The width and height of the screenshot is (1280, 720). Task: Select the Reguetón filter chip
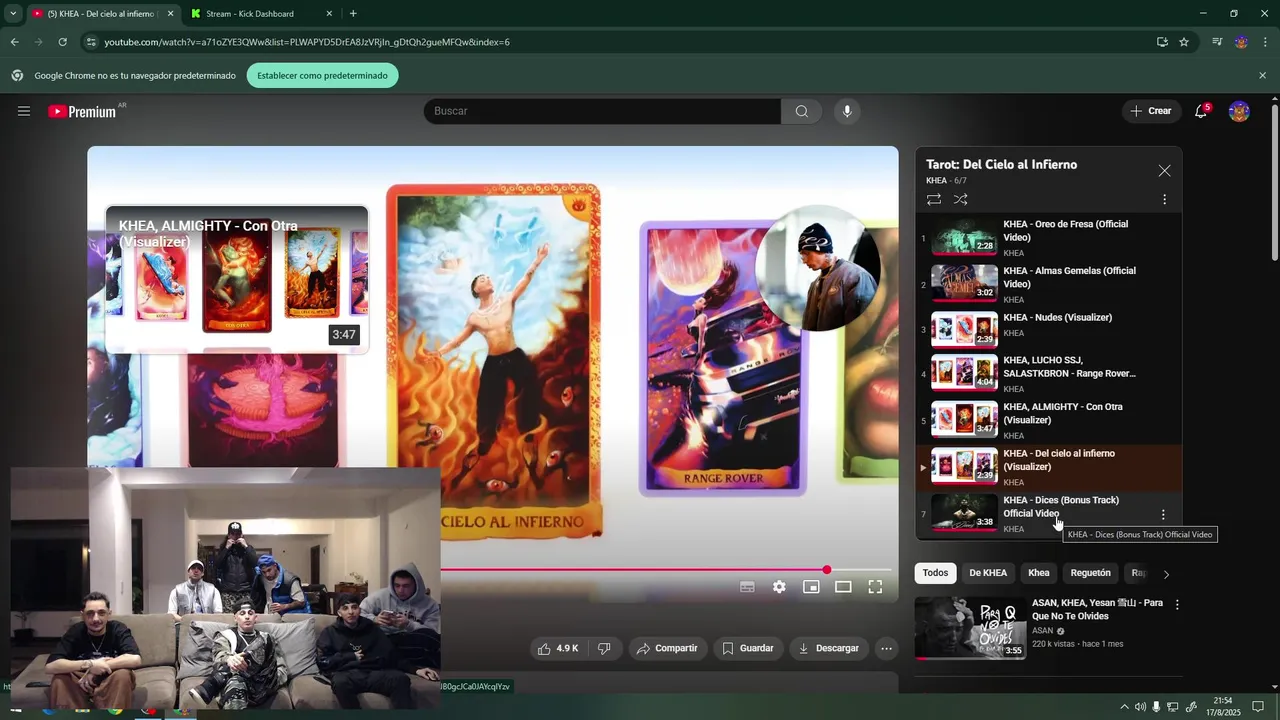click(x=1090, y=573)
